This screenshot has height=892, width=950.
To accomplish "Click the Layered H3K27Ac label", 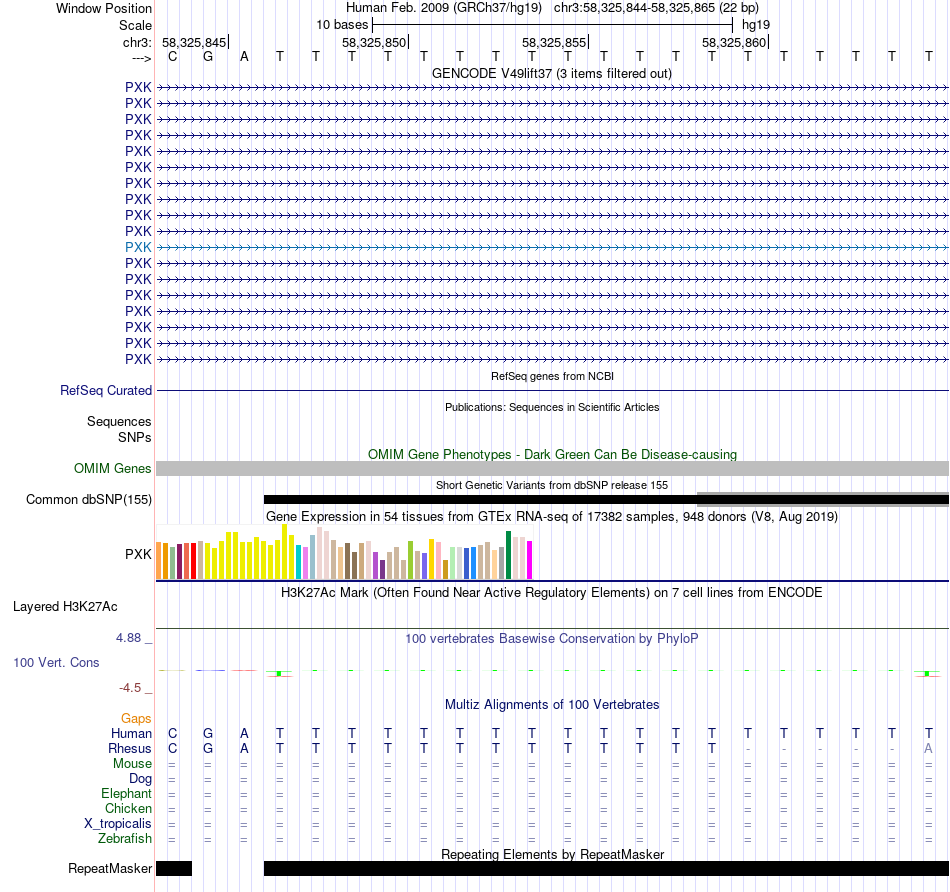I will pos(65,607).
